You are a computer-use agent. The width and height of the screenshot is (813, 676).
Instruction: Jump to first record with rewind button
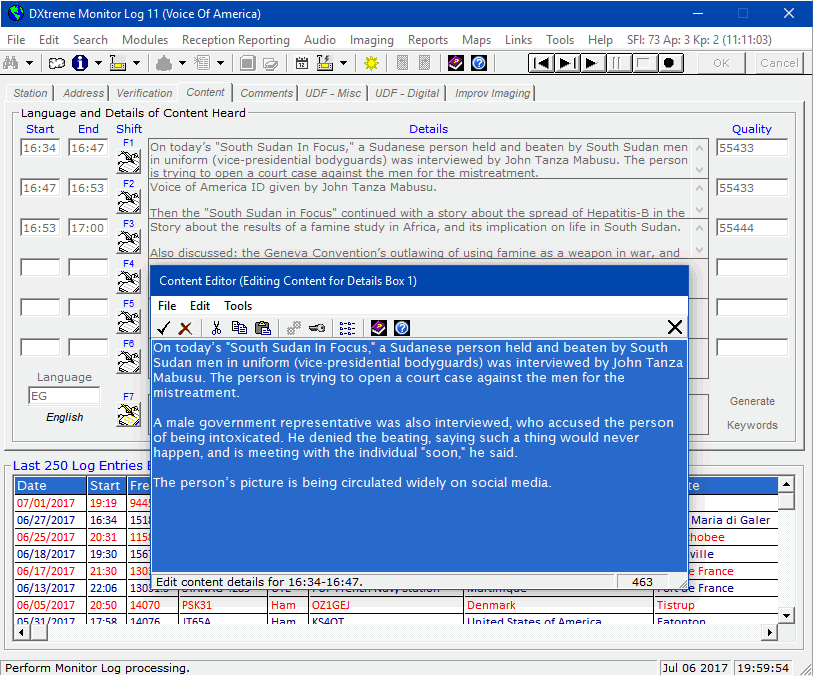click(541, 63)
